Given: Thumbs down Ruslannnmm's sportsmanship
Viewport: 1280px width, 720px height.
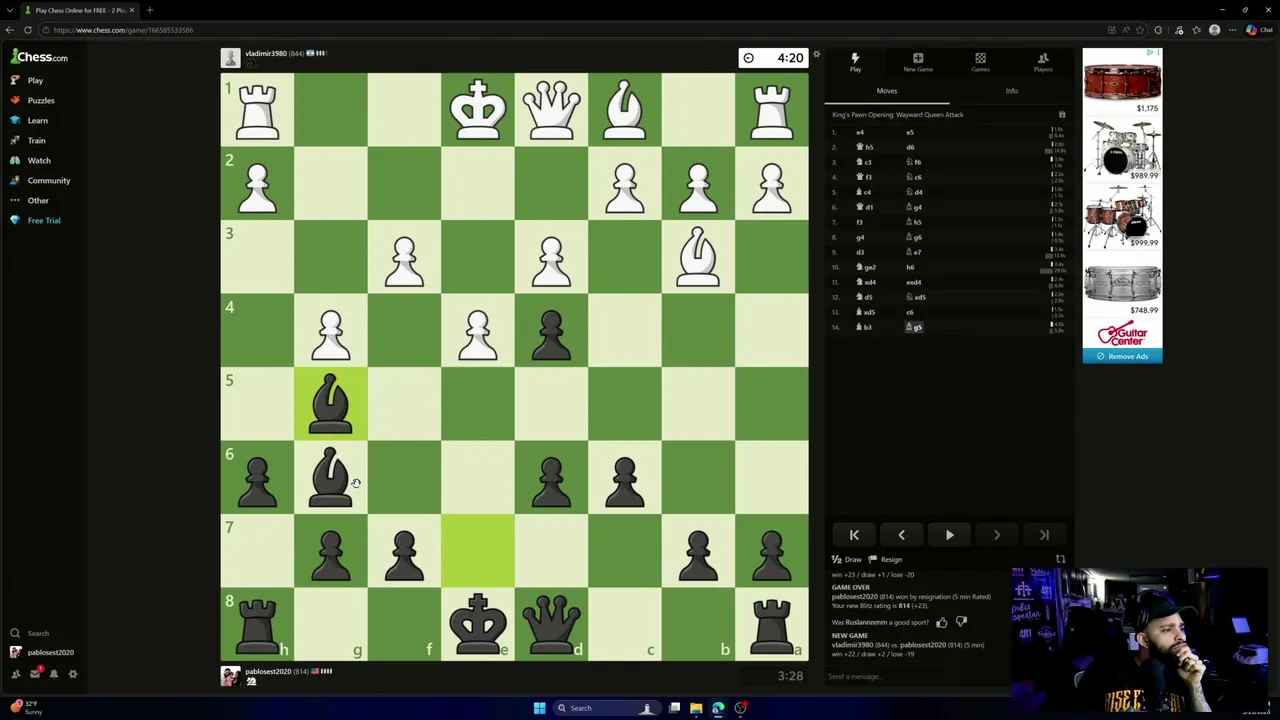Looking at the screenshot, I should pos(961,622).
